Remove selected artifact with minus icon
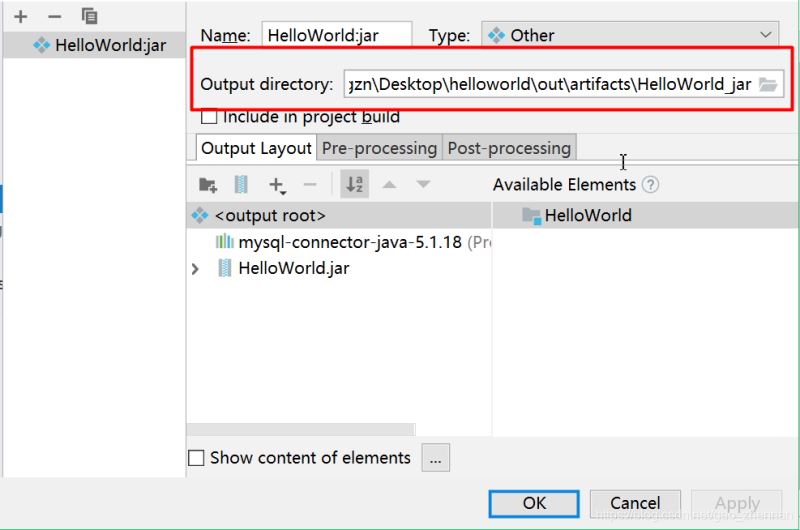 click(x=55, y=17)
